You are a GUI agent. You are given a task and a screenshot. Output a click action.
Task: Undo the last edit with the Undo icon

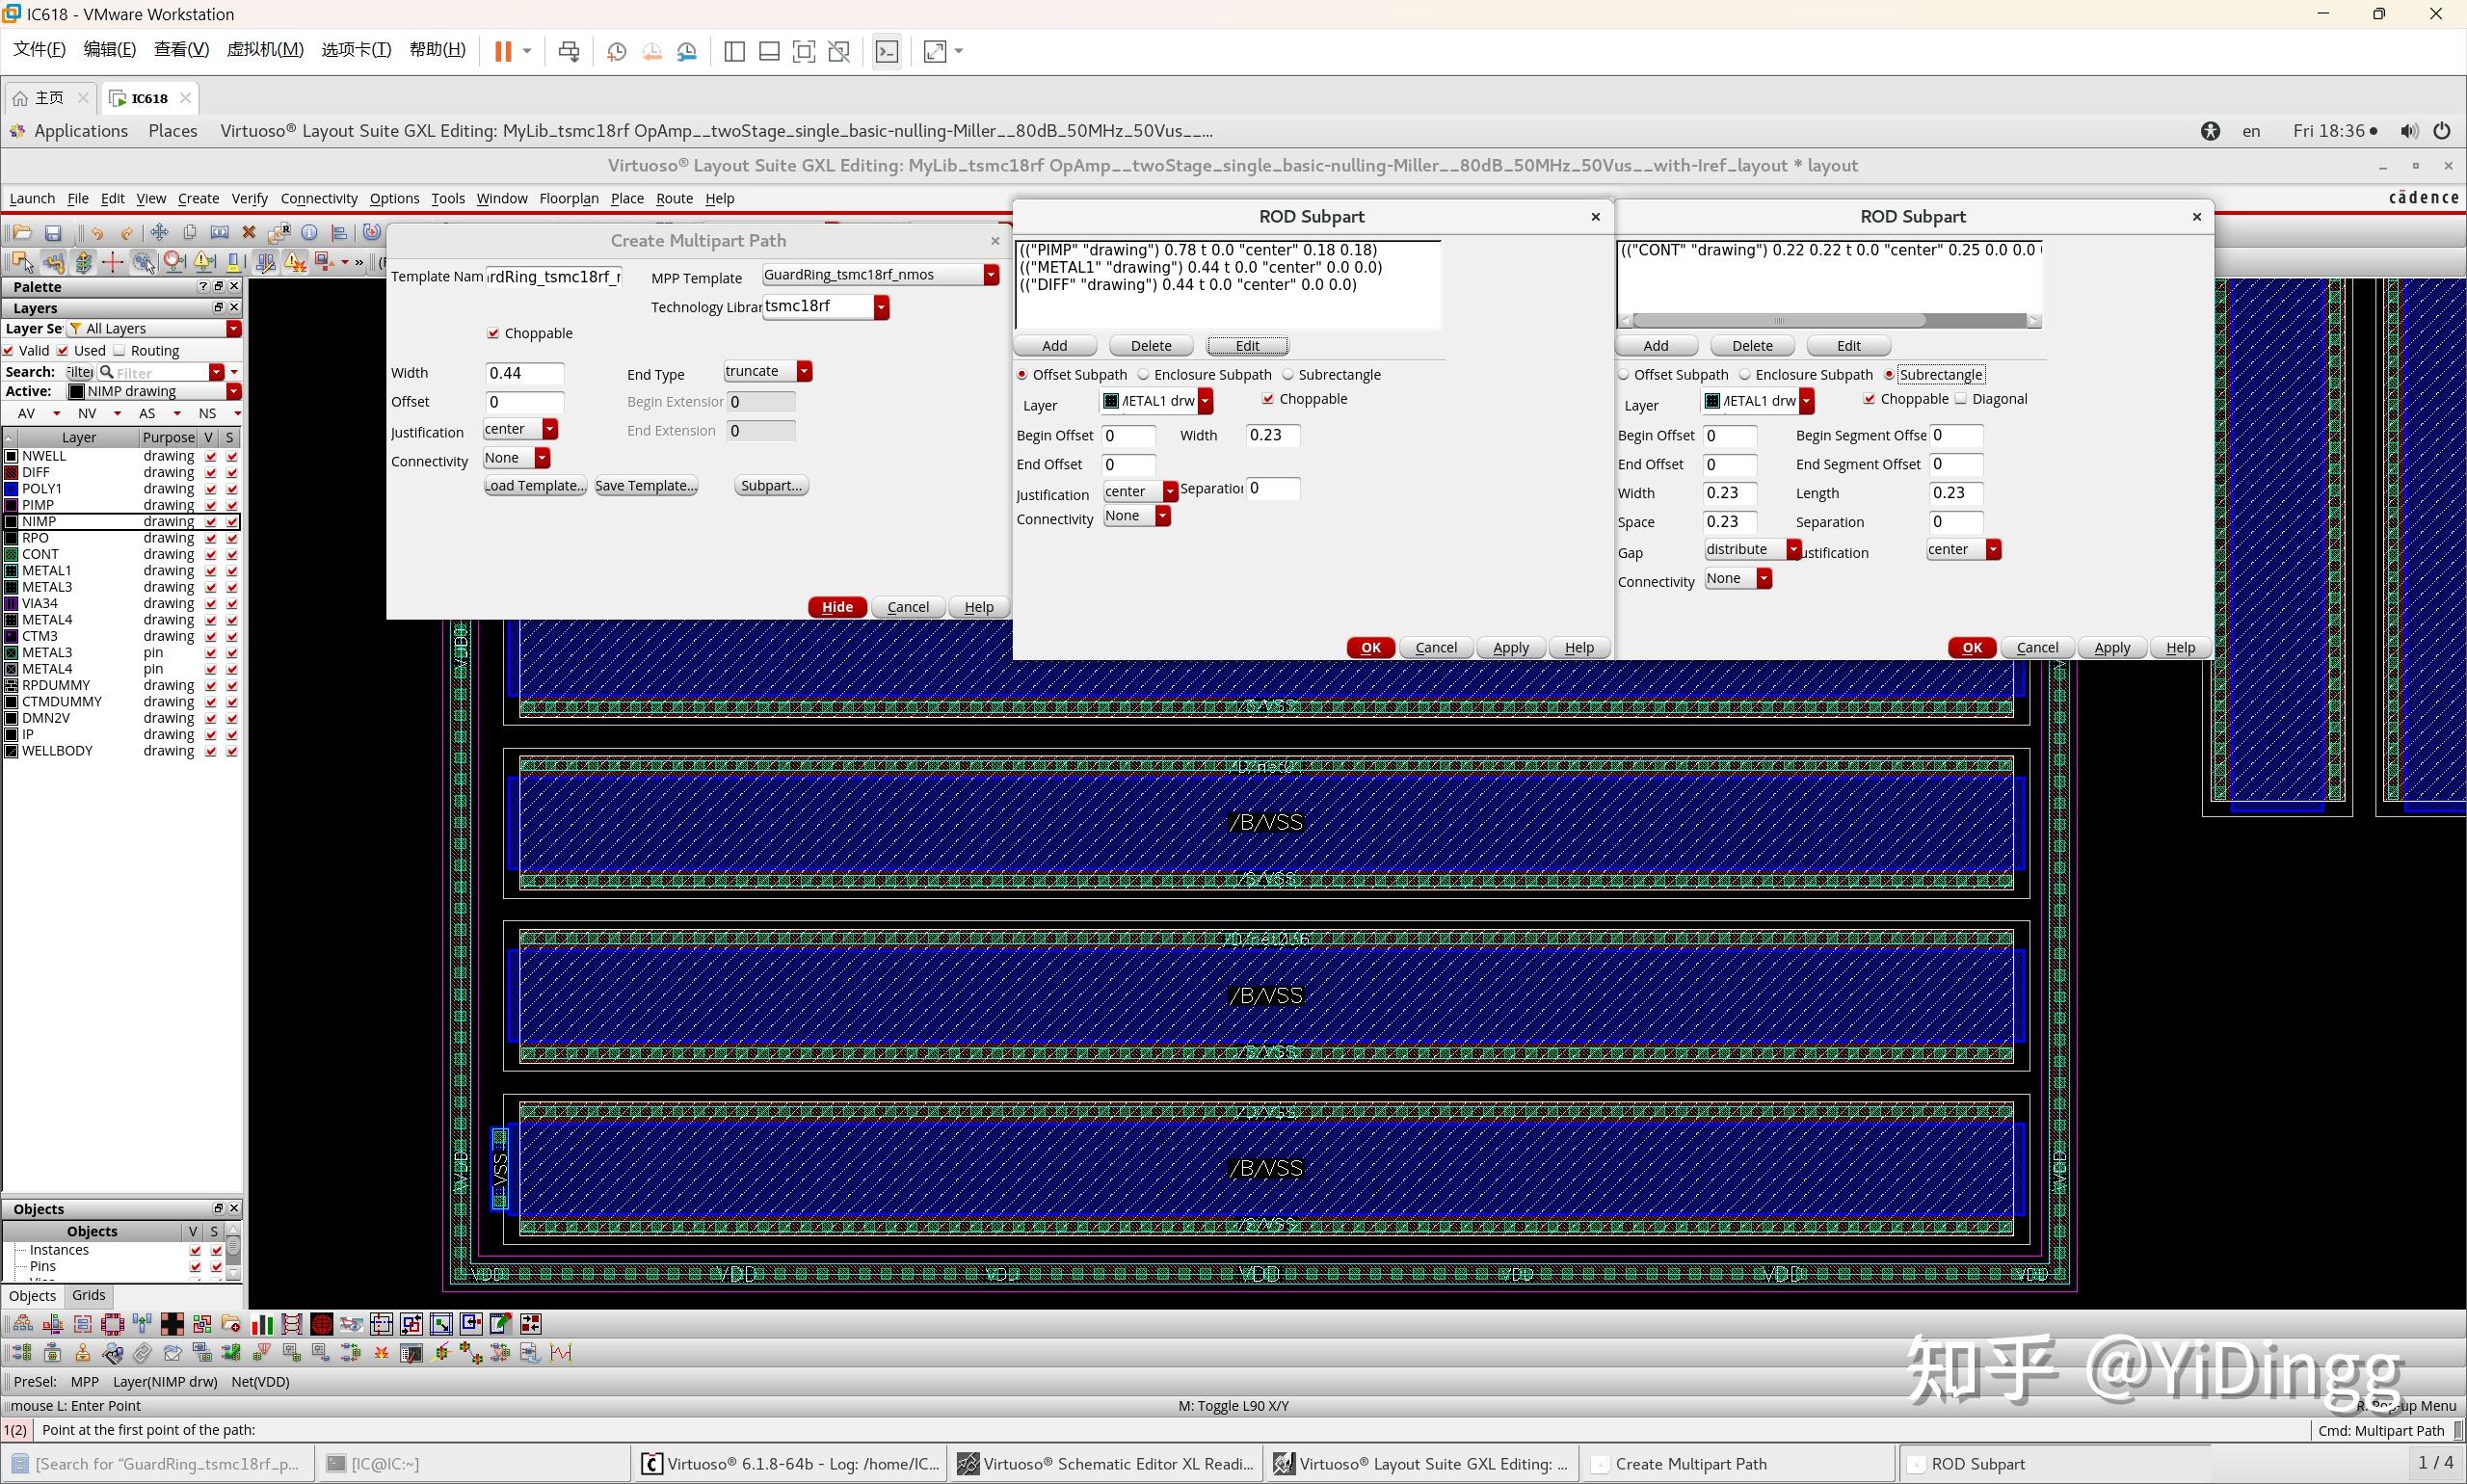pyautogui.click(x=97, y=232)
